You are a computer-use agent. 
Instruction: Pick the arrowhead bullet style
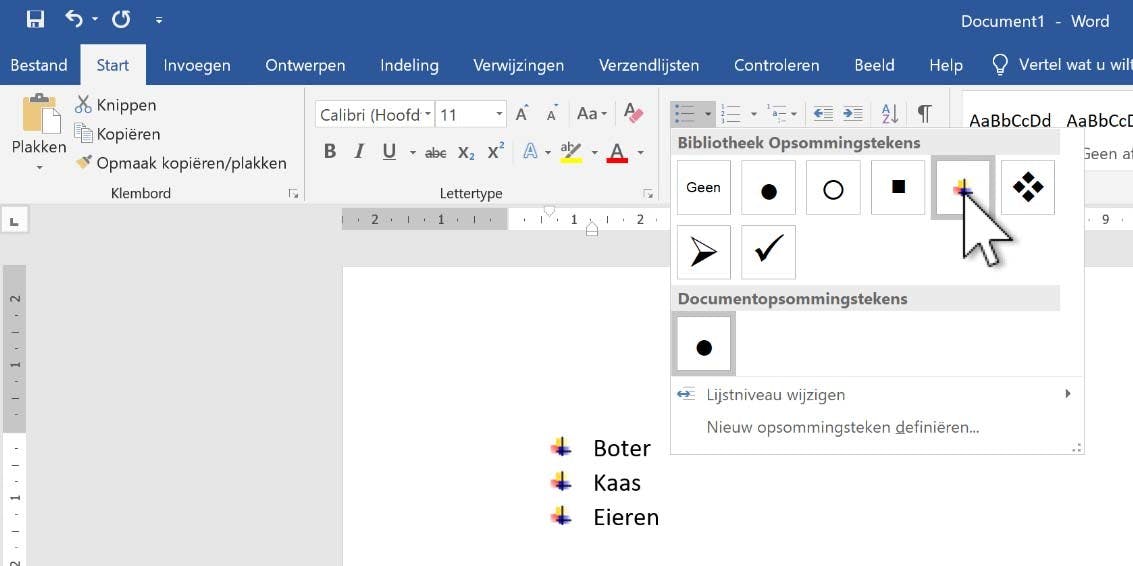pyautogui.click(x=703, y=252)
